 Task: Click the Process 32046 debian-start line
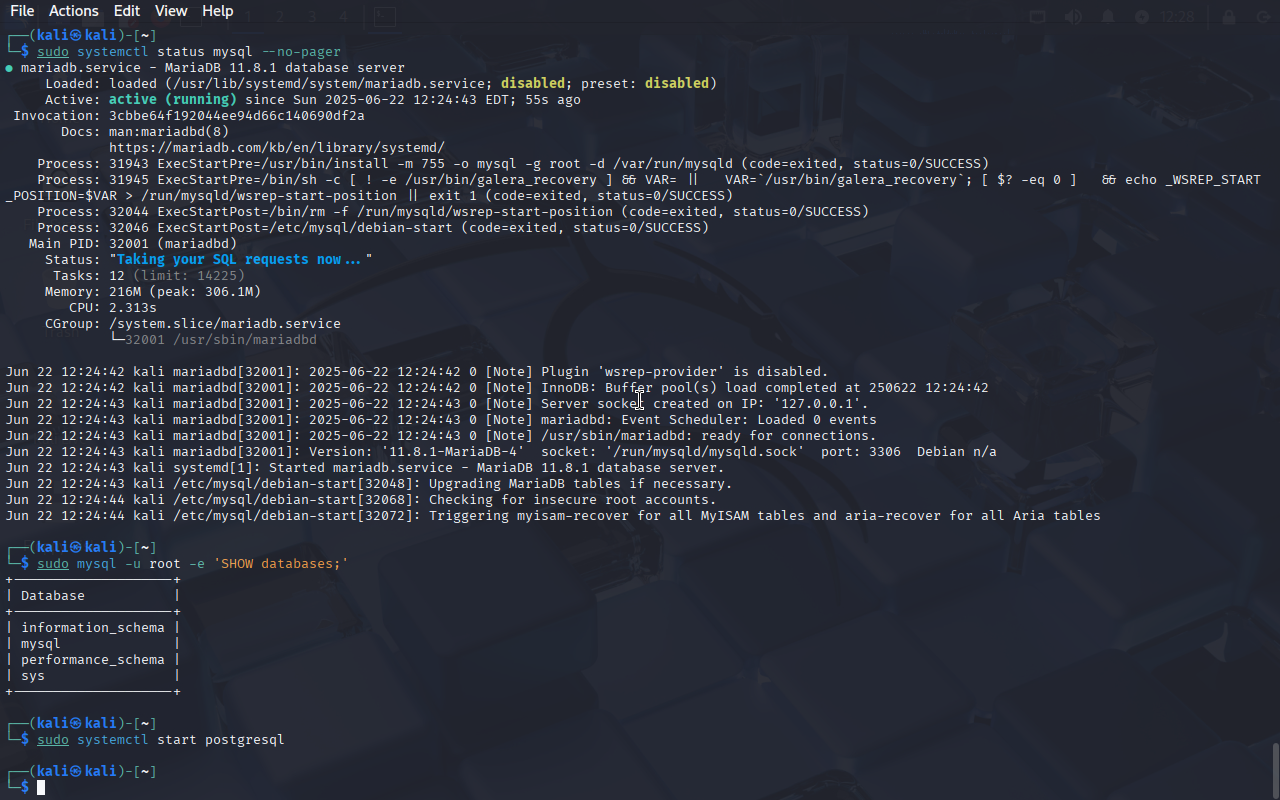pyautogui.click(x=373, y=228)
